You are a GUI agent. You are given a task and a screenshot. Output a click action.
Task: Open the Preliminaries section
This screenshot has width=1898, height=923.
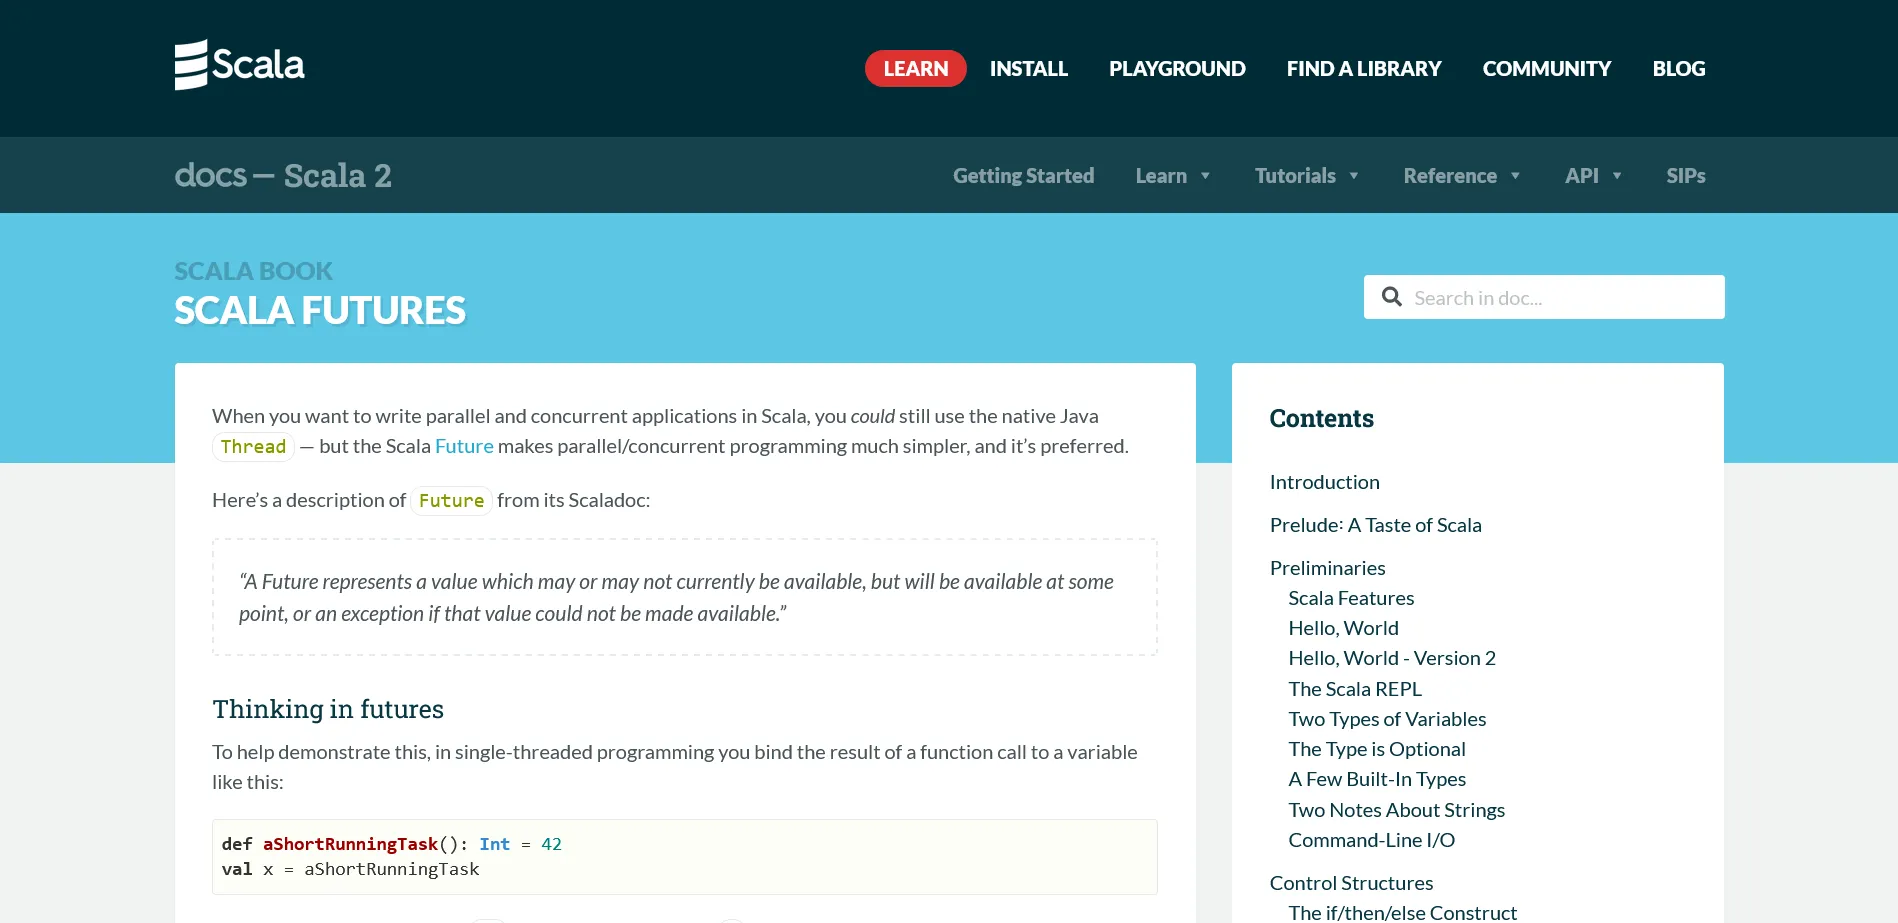[x=1328, y=568]
